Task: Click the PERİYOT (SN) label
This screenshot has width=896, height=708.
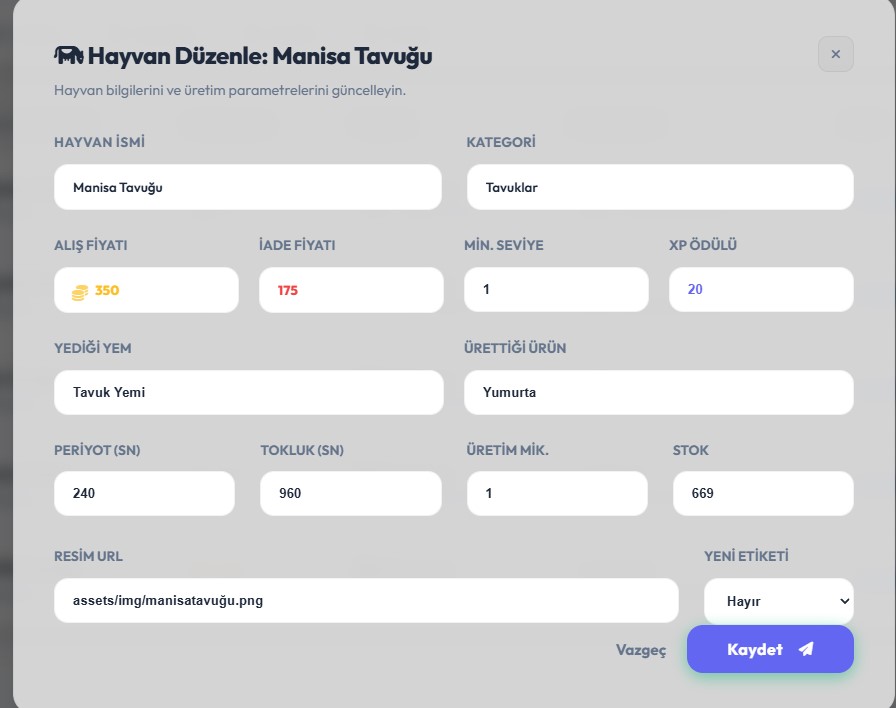Action: pyautogui.click(x=97, y=450)
